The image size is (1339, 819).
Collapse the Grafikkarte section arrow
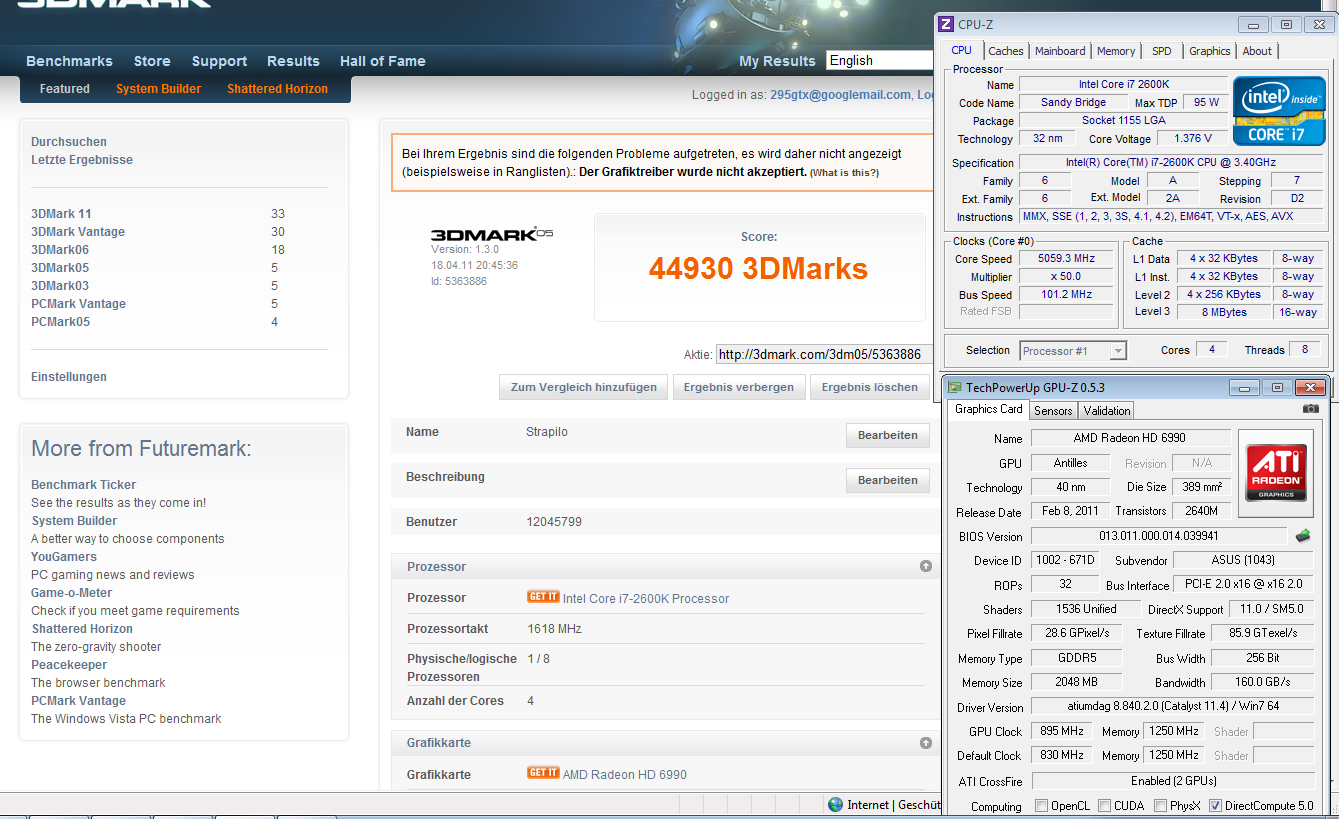[x=926, y=743]
